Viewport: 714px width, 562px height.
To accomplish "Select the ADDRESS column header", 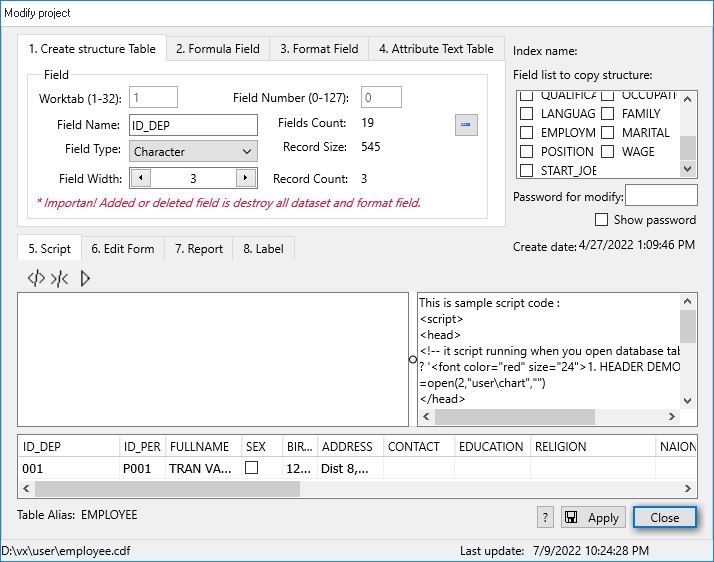I will pyautogui.click(x=351, y=446).
